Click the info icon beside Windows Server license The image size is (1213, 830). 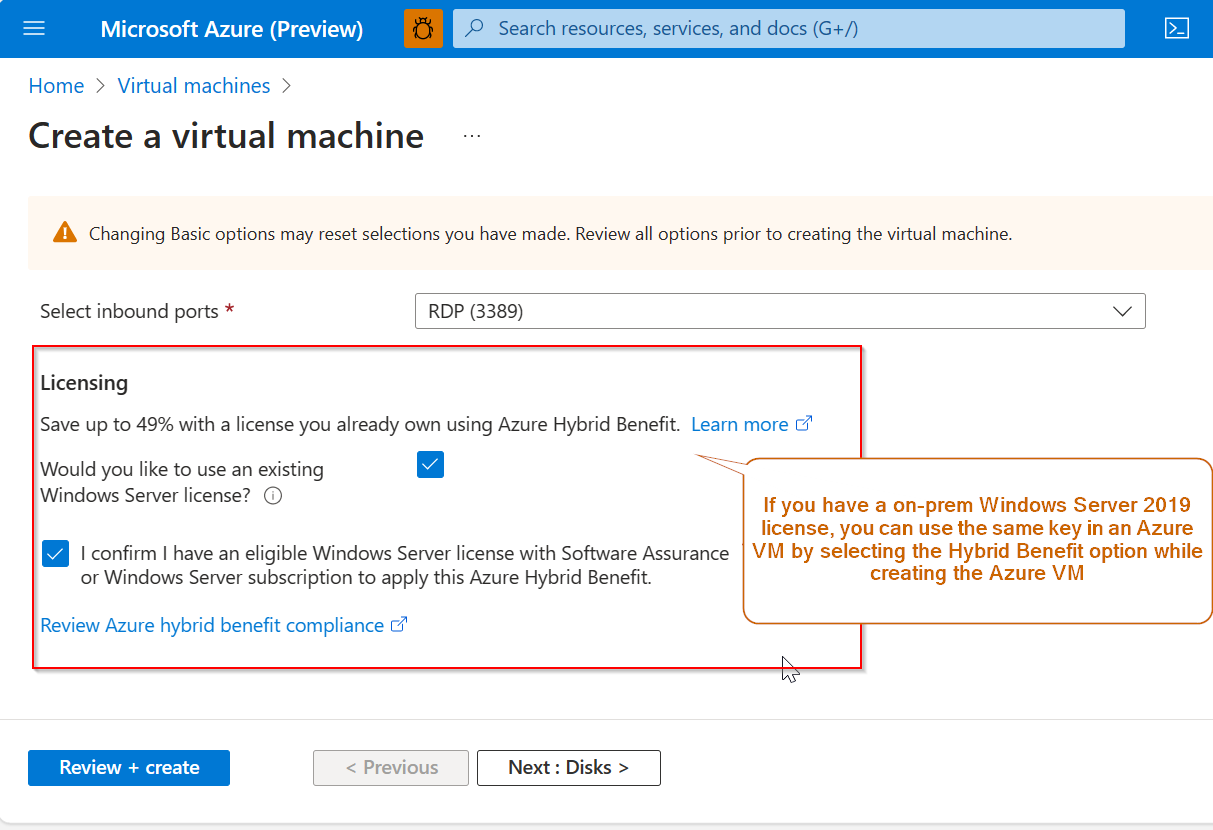[x=273, y=496]
